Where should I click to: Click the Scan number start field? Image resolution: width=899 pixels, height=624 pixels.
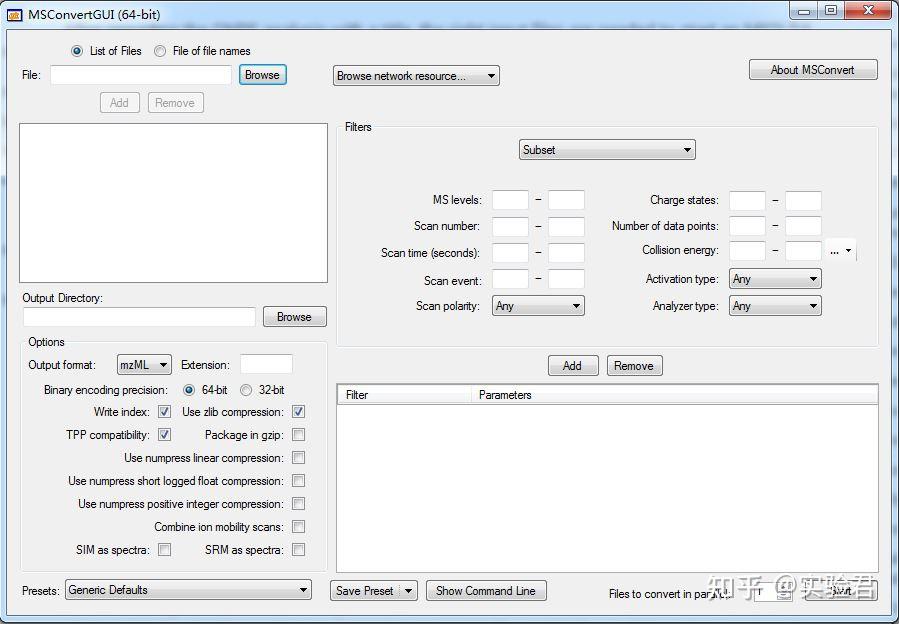[510, 227]
